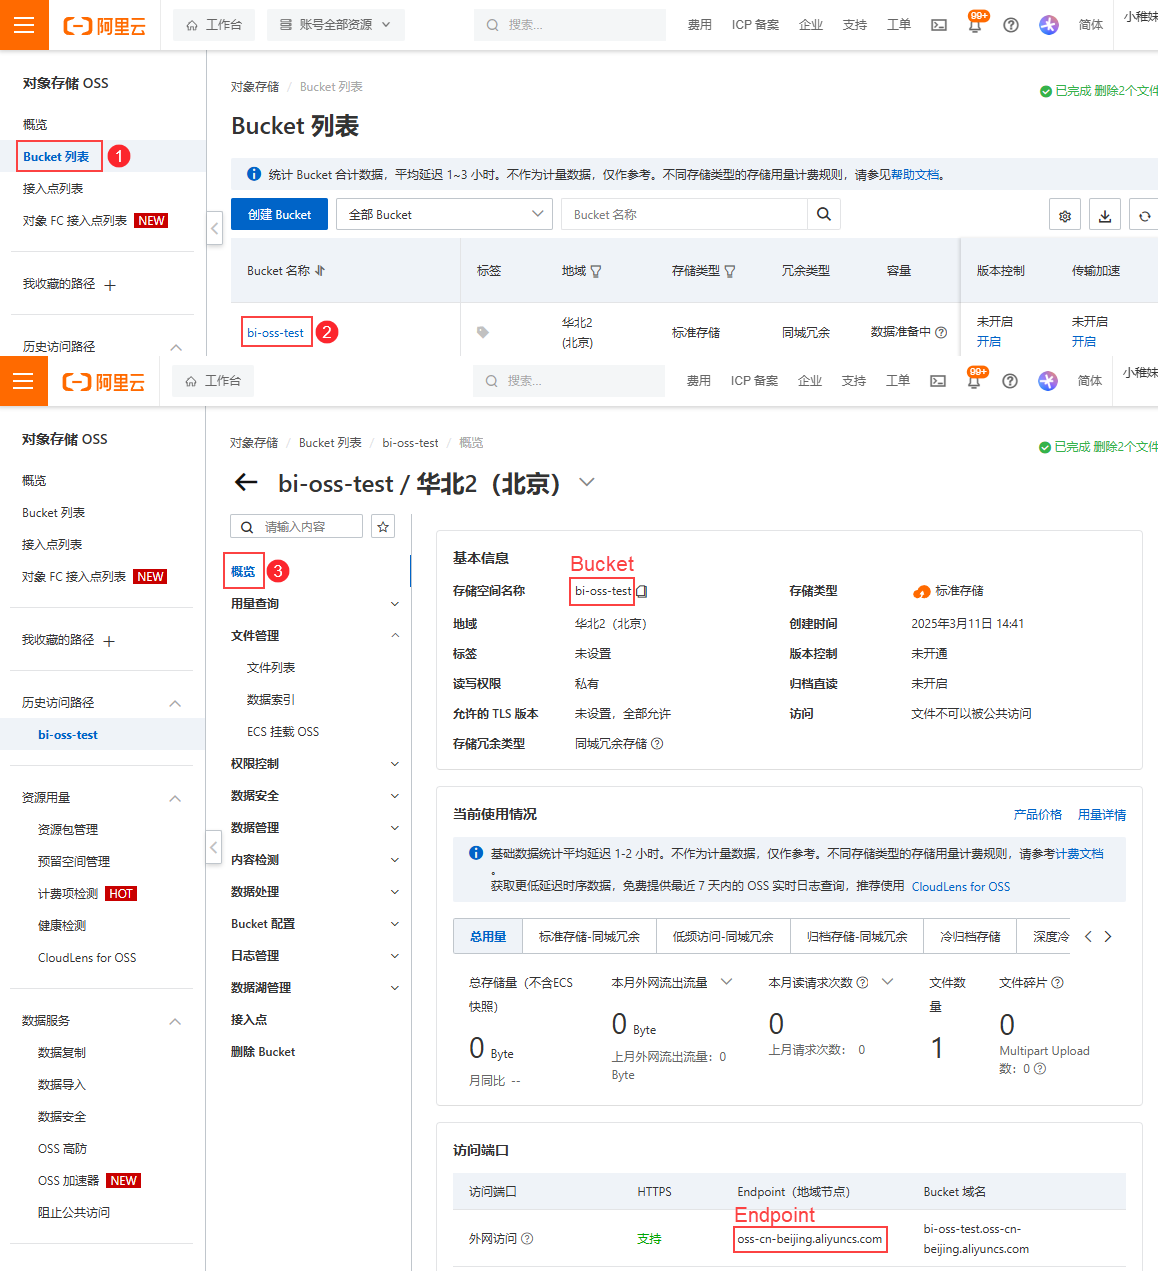Open ECS 挂载 OSS menu item
Viewport: 1158px width, 1271px height.
[283, 732]
